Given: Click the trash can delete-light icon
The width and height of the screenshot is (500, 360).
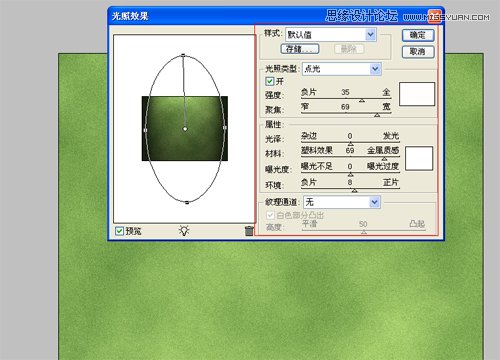Looking at the screenshot, I should tap(249, 231).
